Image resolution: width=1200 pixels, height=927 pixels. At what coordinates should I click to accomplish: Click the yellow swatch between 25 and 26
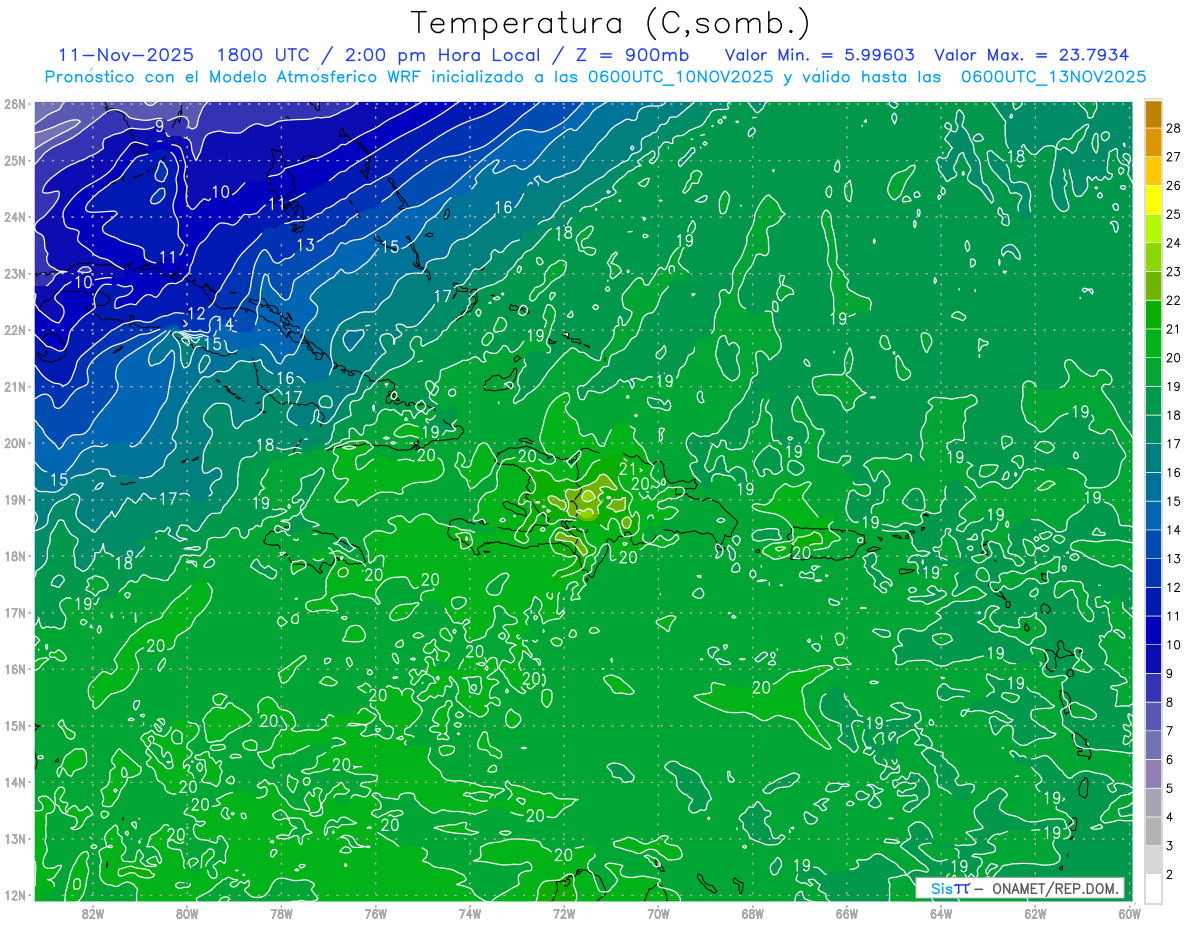pos(1153,200)
